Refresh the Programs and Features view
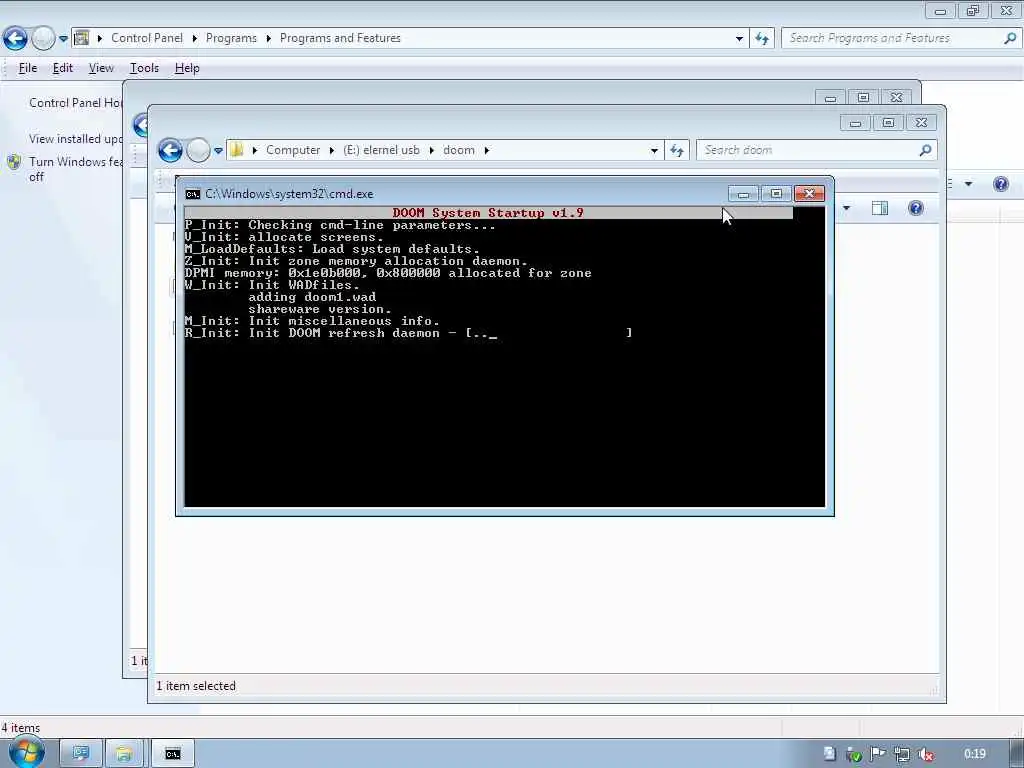Image resolution: width=1024 pixels, height=768 pixels. [762, 39]
